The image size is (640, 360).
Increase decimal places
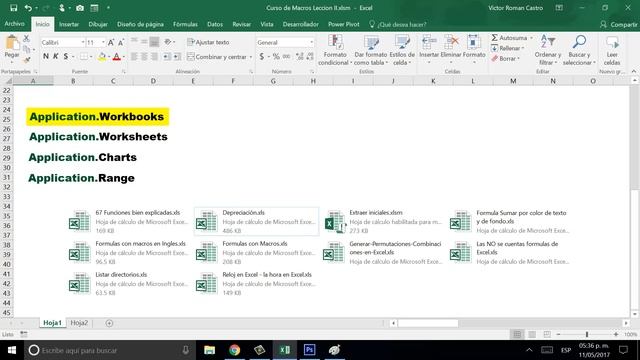(x=300, y=57)
